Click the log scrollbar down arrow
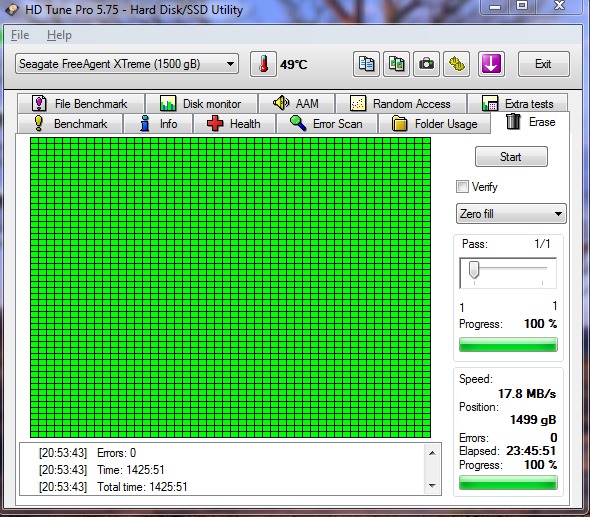Viewport: 590px width, 517px height. 432,485
